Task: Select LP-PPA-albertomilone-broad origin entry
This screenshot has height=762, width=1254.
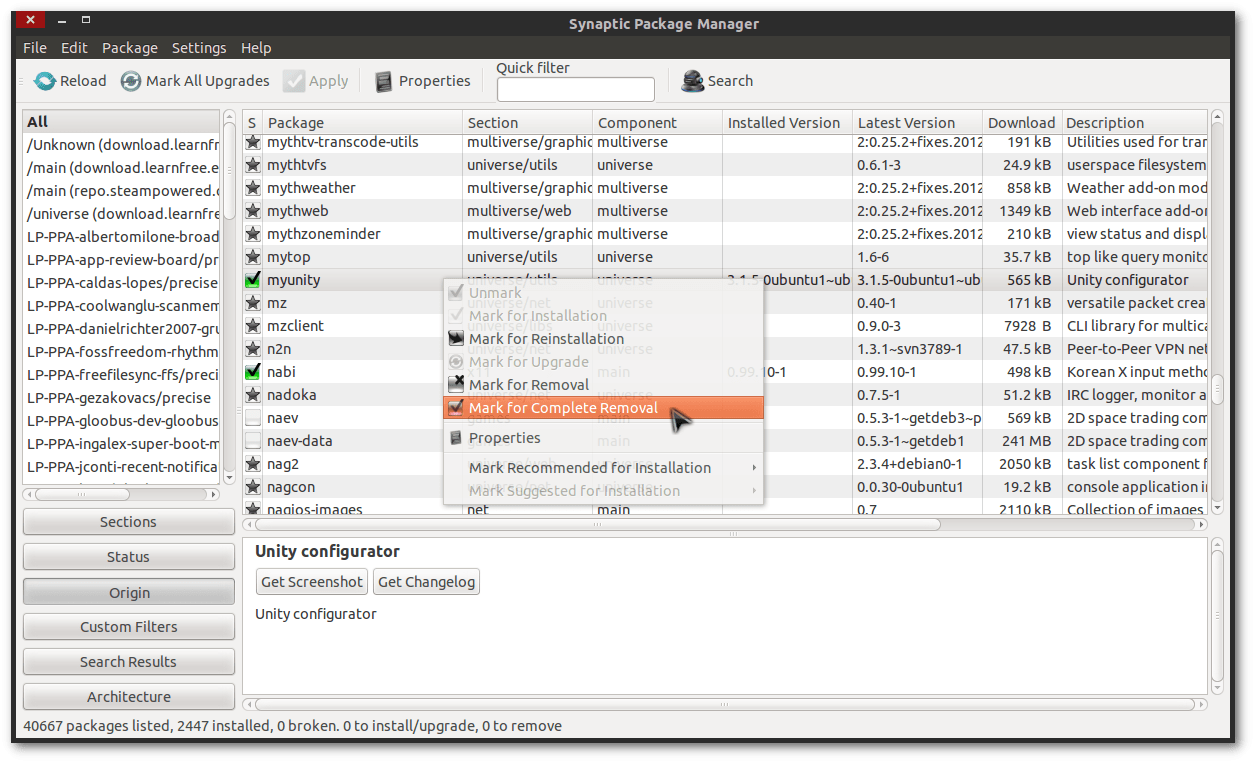Action: click(121, 237)
